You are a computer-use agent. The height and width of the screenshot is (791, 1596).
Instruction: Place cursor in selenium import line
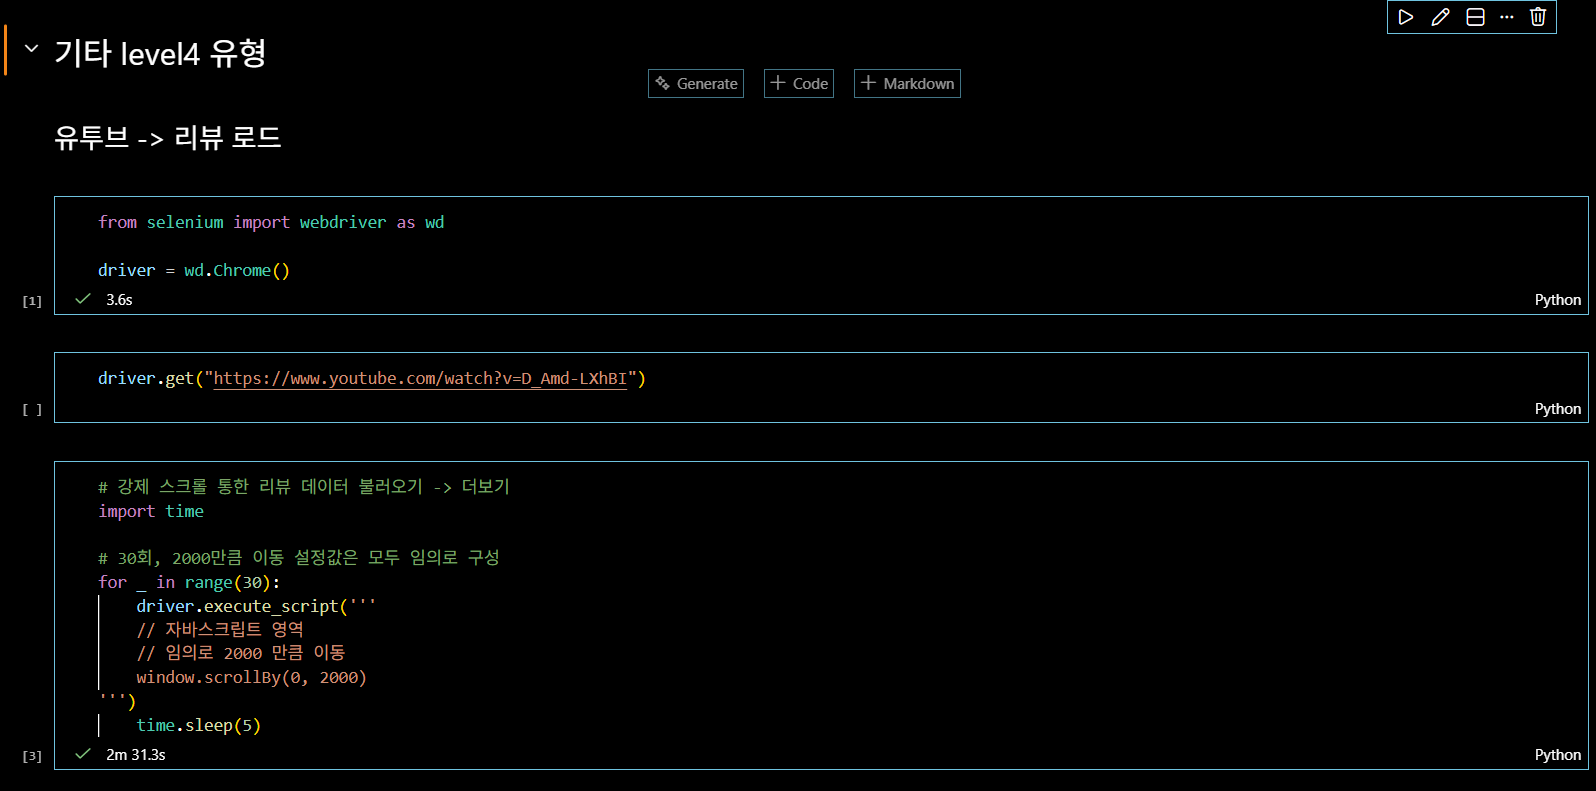(271, 222)
